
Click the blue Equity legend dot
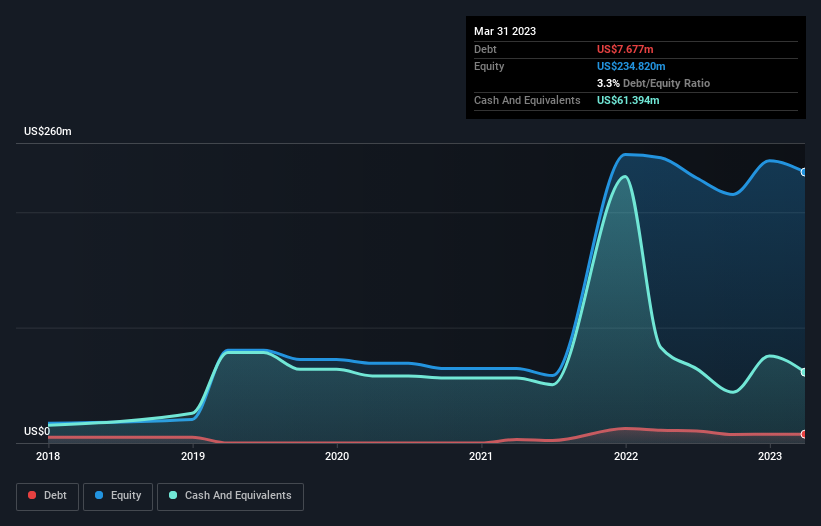pos(99,495)
